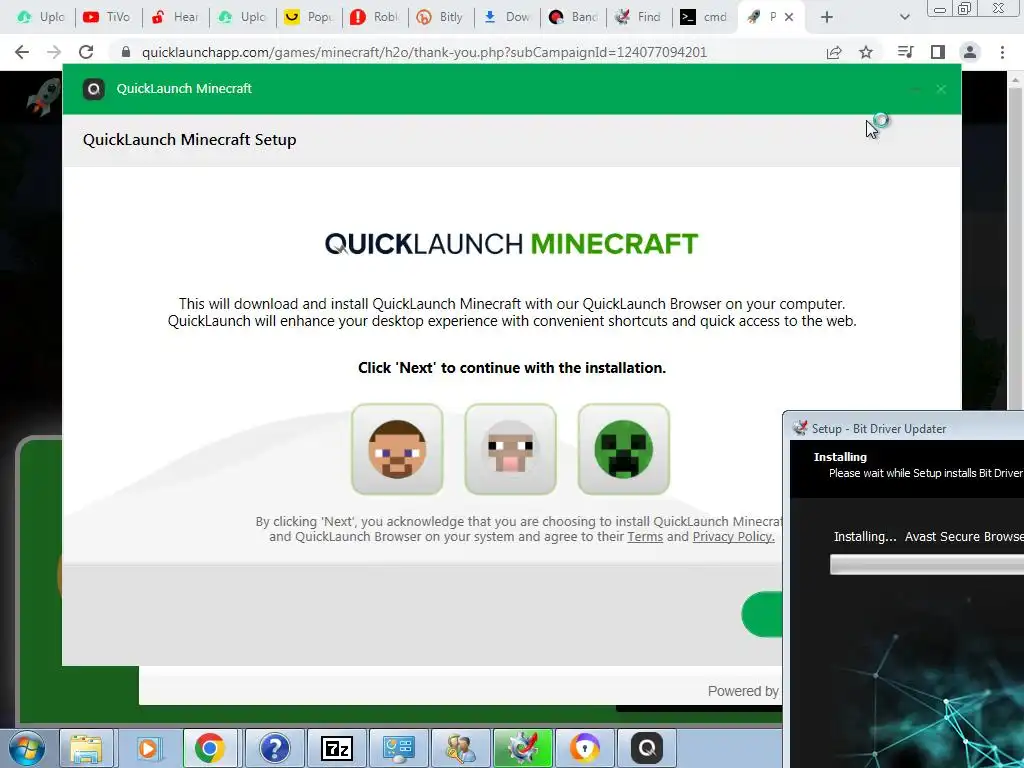Viewport: 1024px width, 768px height.
Task: Toggle the Chrome side panel icon
Action: click(x=938, y=52)
